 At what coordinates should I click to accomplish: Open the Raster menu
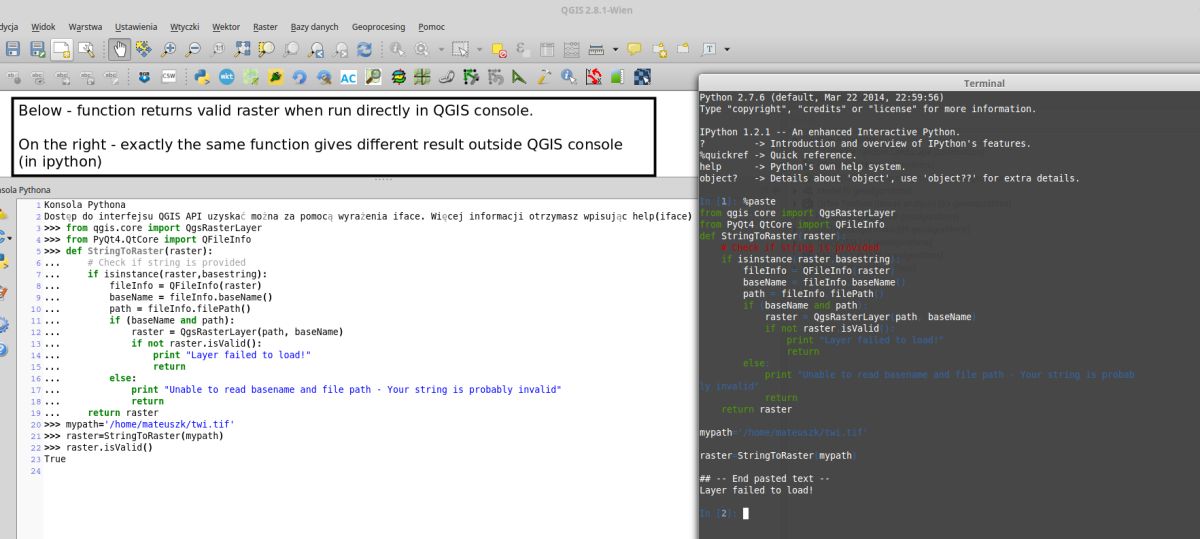click(265, 27)
